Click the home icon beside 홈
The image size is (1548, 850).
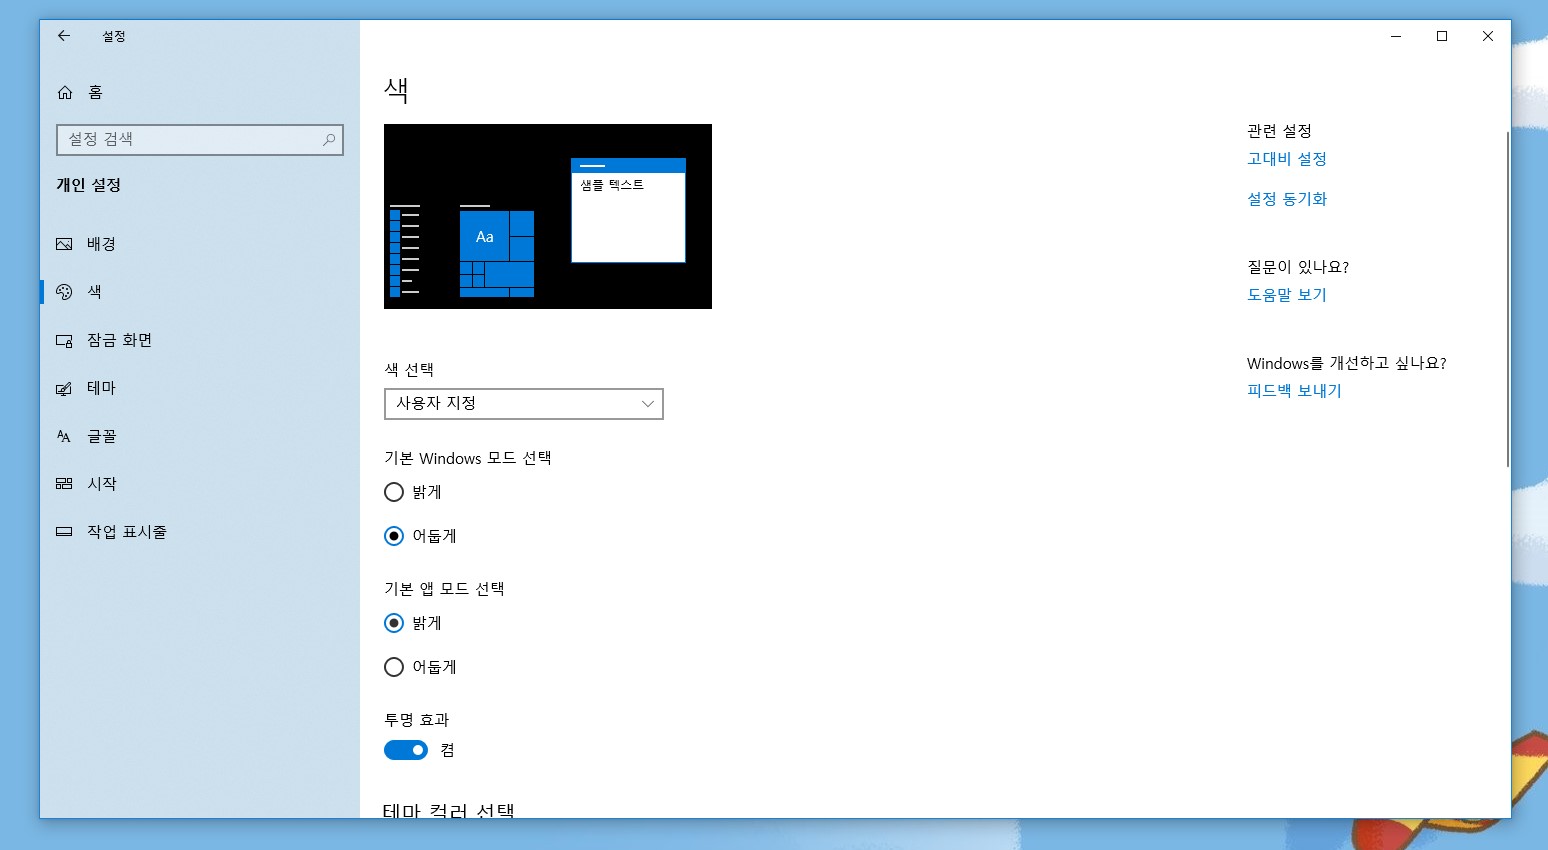click(x=65, y=92)
